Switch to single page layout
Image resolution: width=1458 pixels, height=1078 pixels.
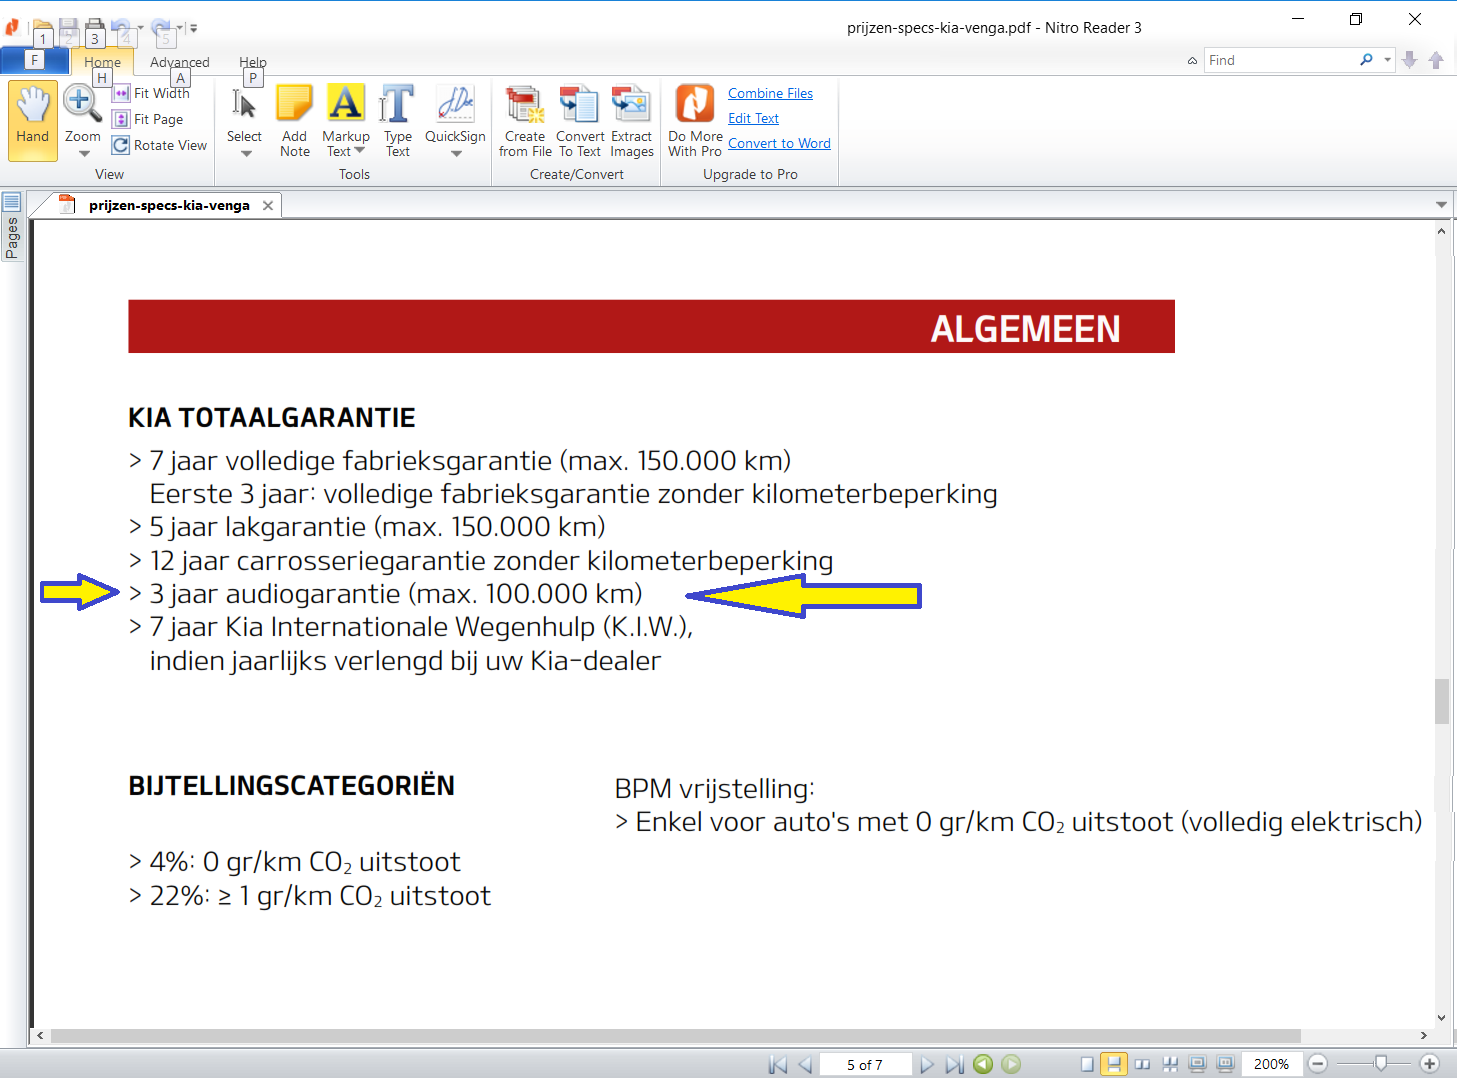click(1087, 1064)
